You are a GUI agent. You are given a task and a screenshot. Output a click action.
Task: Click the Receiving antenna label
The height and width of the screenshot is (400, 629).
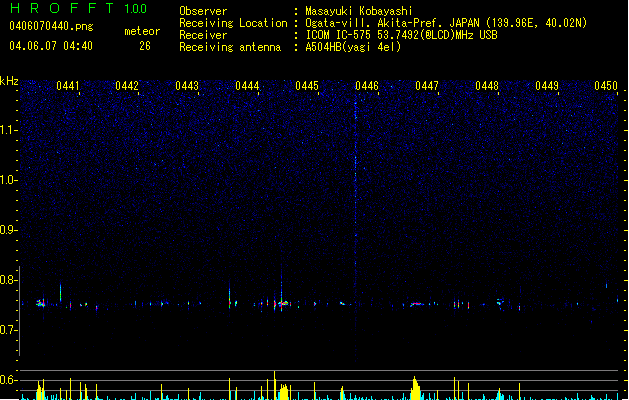coord(230,47)
